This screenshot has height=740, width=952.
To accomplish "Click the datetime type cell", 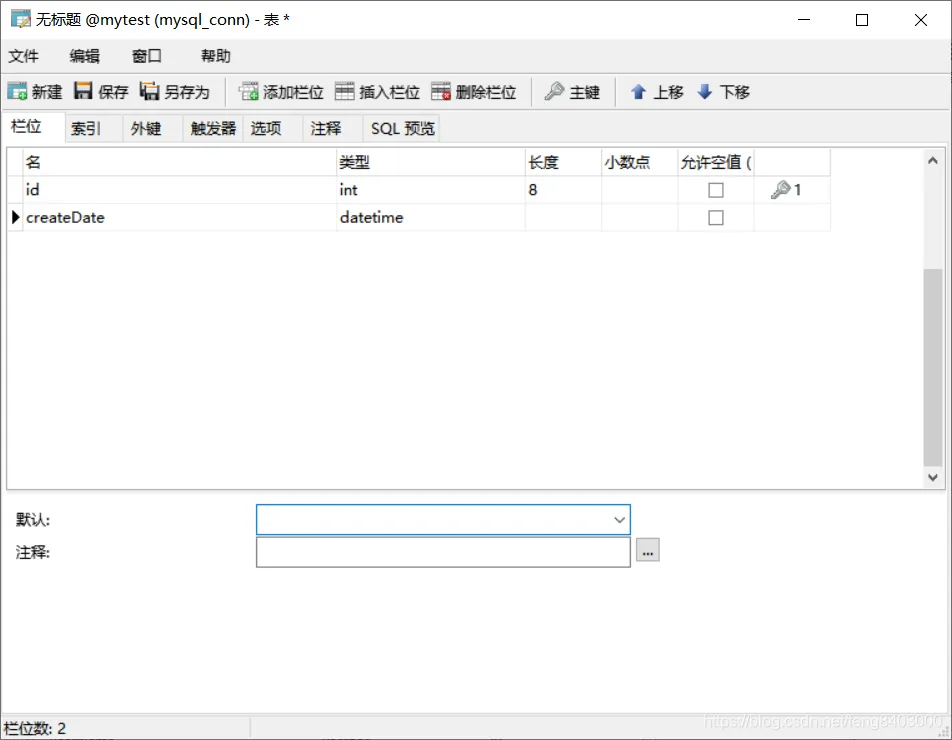I will (x=431, y=217).
